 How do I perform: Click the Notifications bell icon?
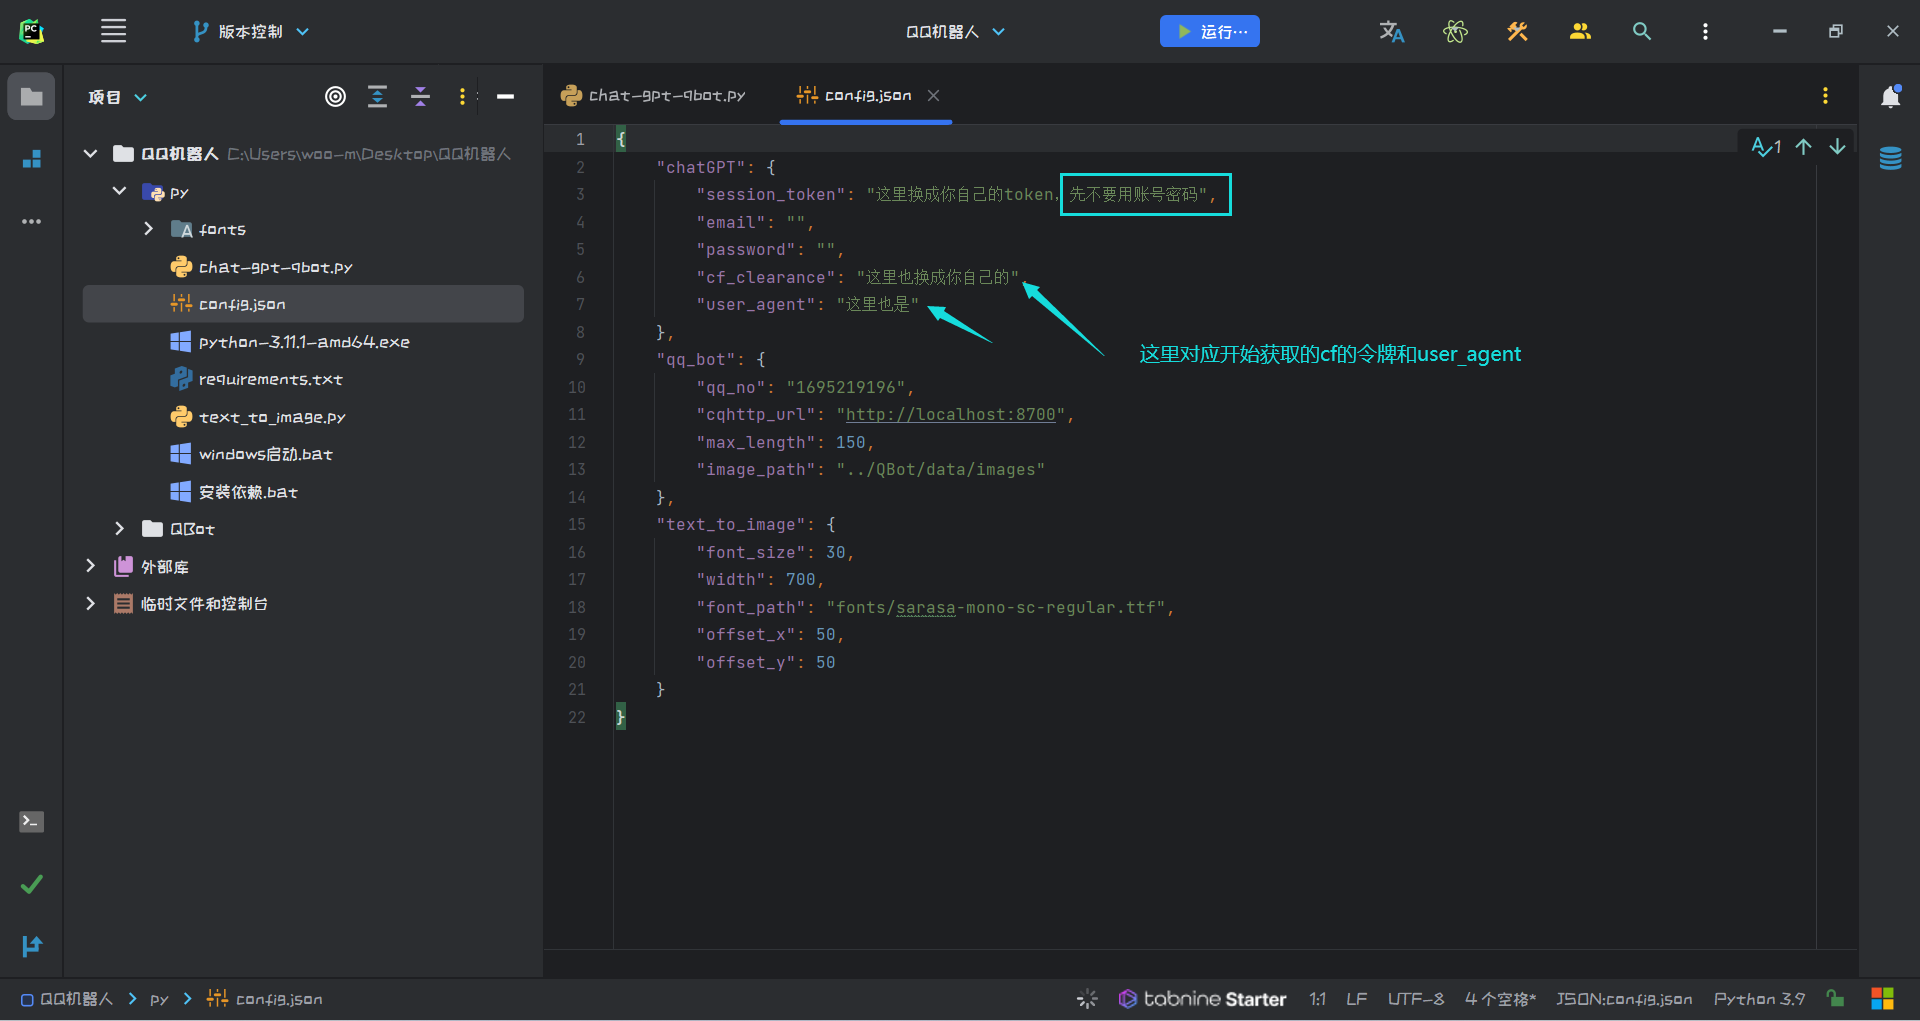pyautogui.click(x=1890, y=97)
